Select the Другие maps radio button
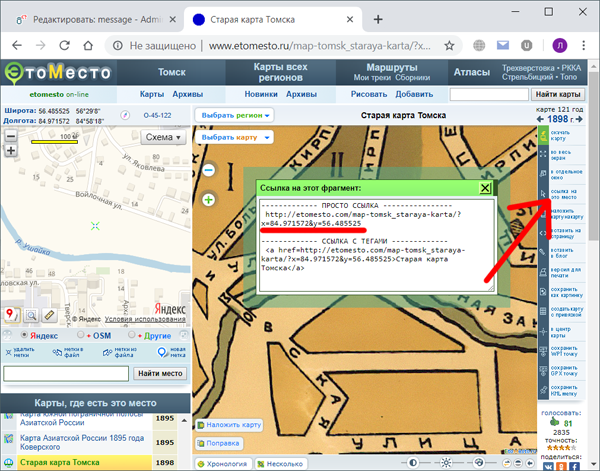The image size is (600, 471). tap(132, 335)
